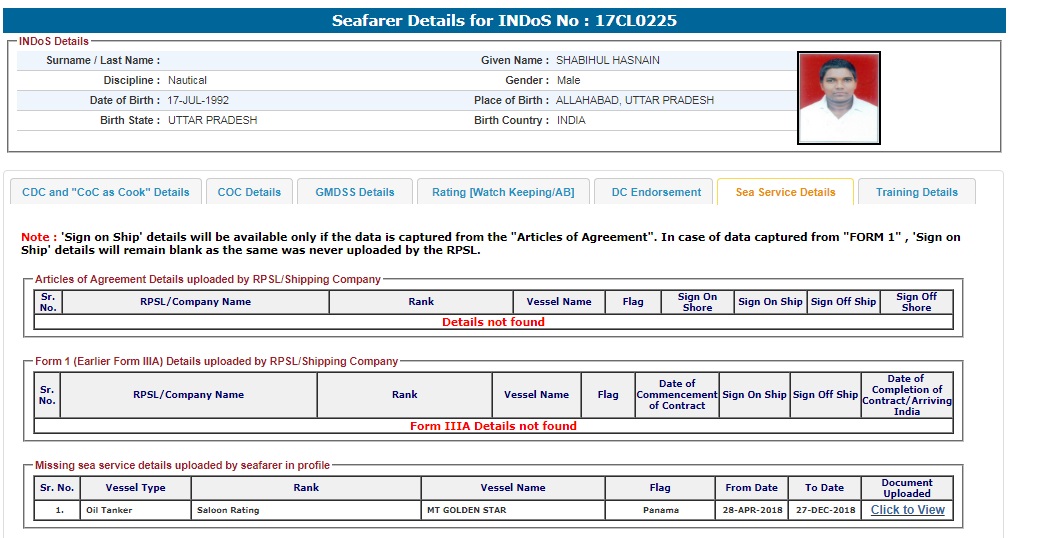Screen dimensions: 1053x538
Task: Click the seafarer's profile photo
Action: coord(838,98)
